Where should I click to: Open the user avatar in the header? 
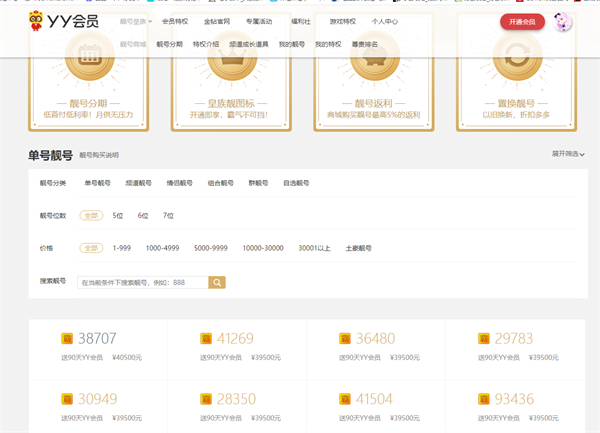562,21
